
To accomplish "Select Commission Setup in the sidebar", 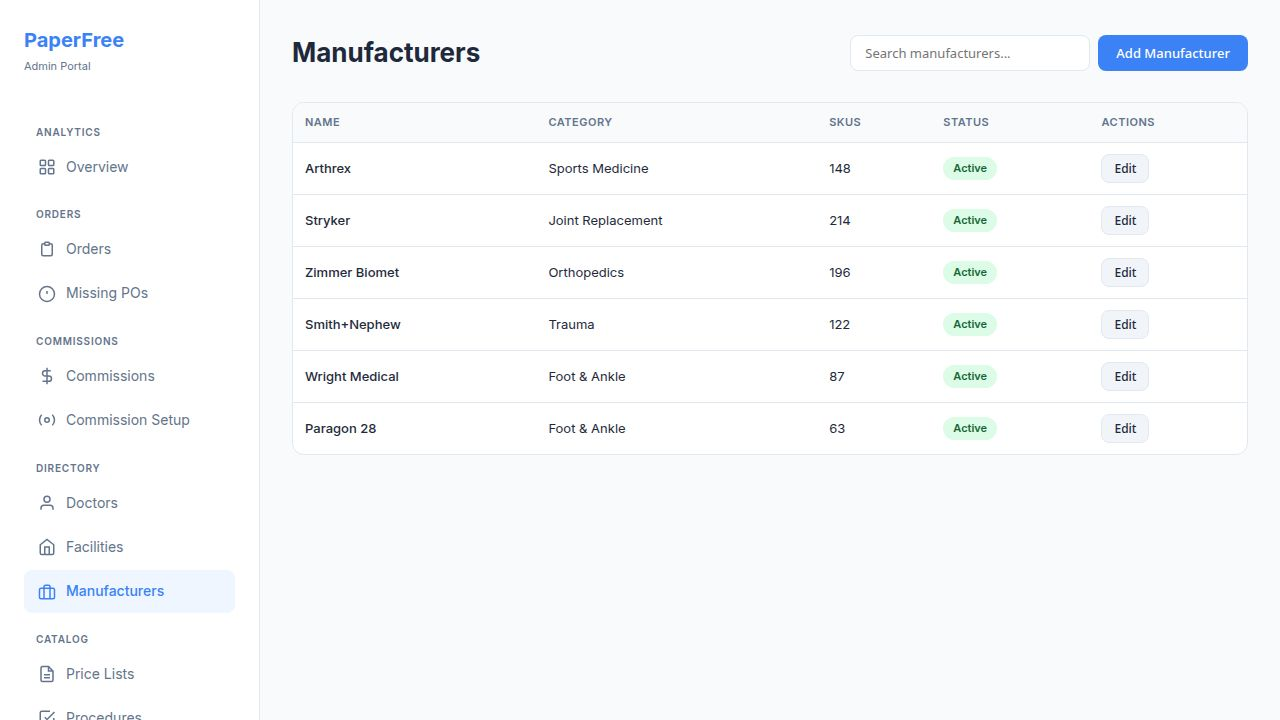I will click(128, 420).
